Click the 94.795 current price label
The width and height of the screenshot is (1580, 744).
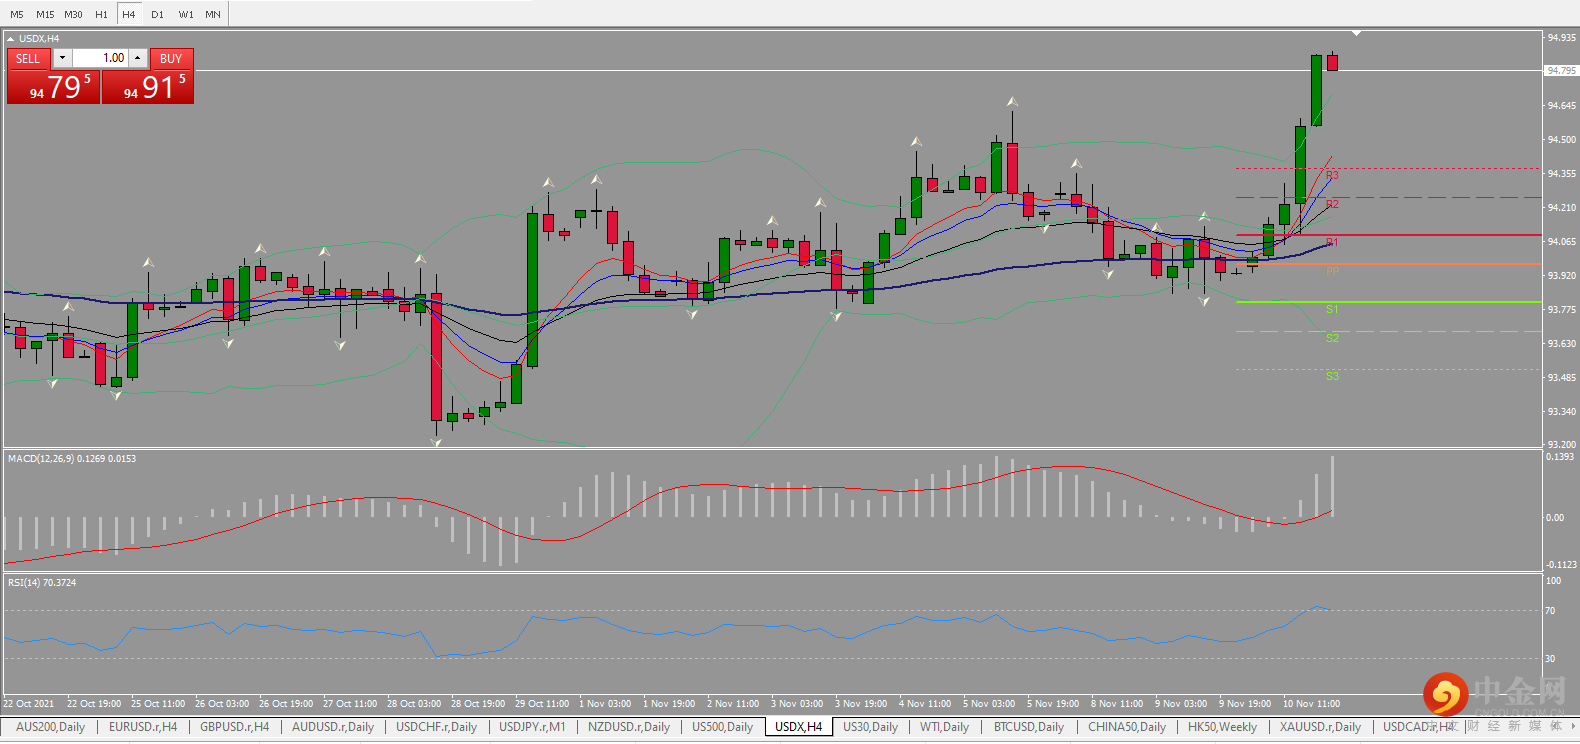coord(1561,71)
